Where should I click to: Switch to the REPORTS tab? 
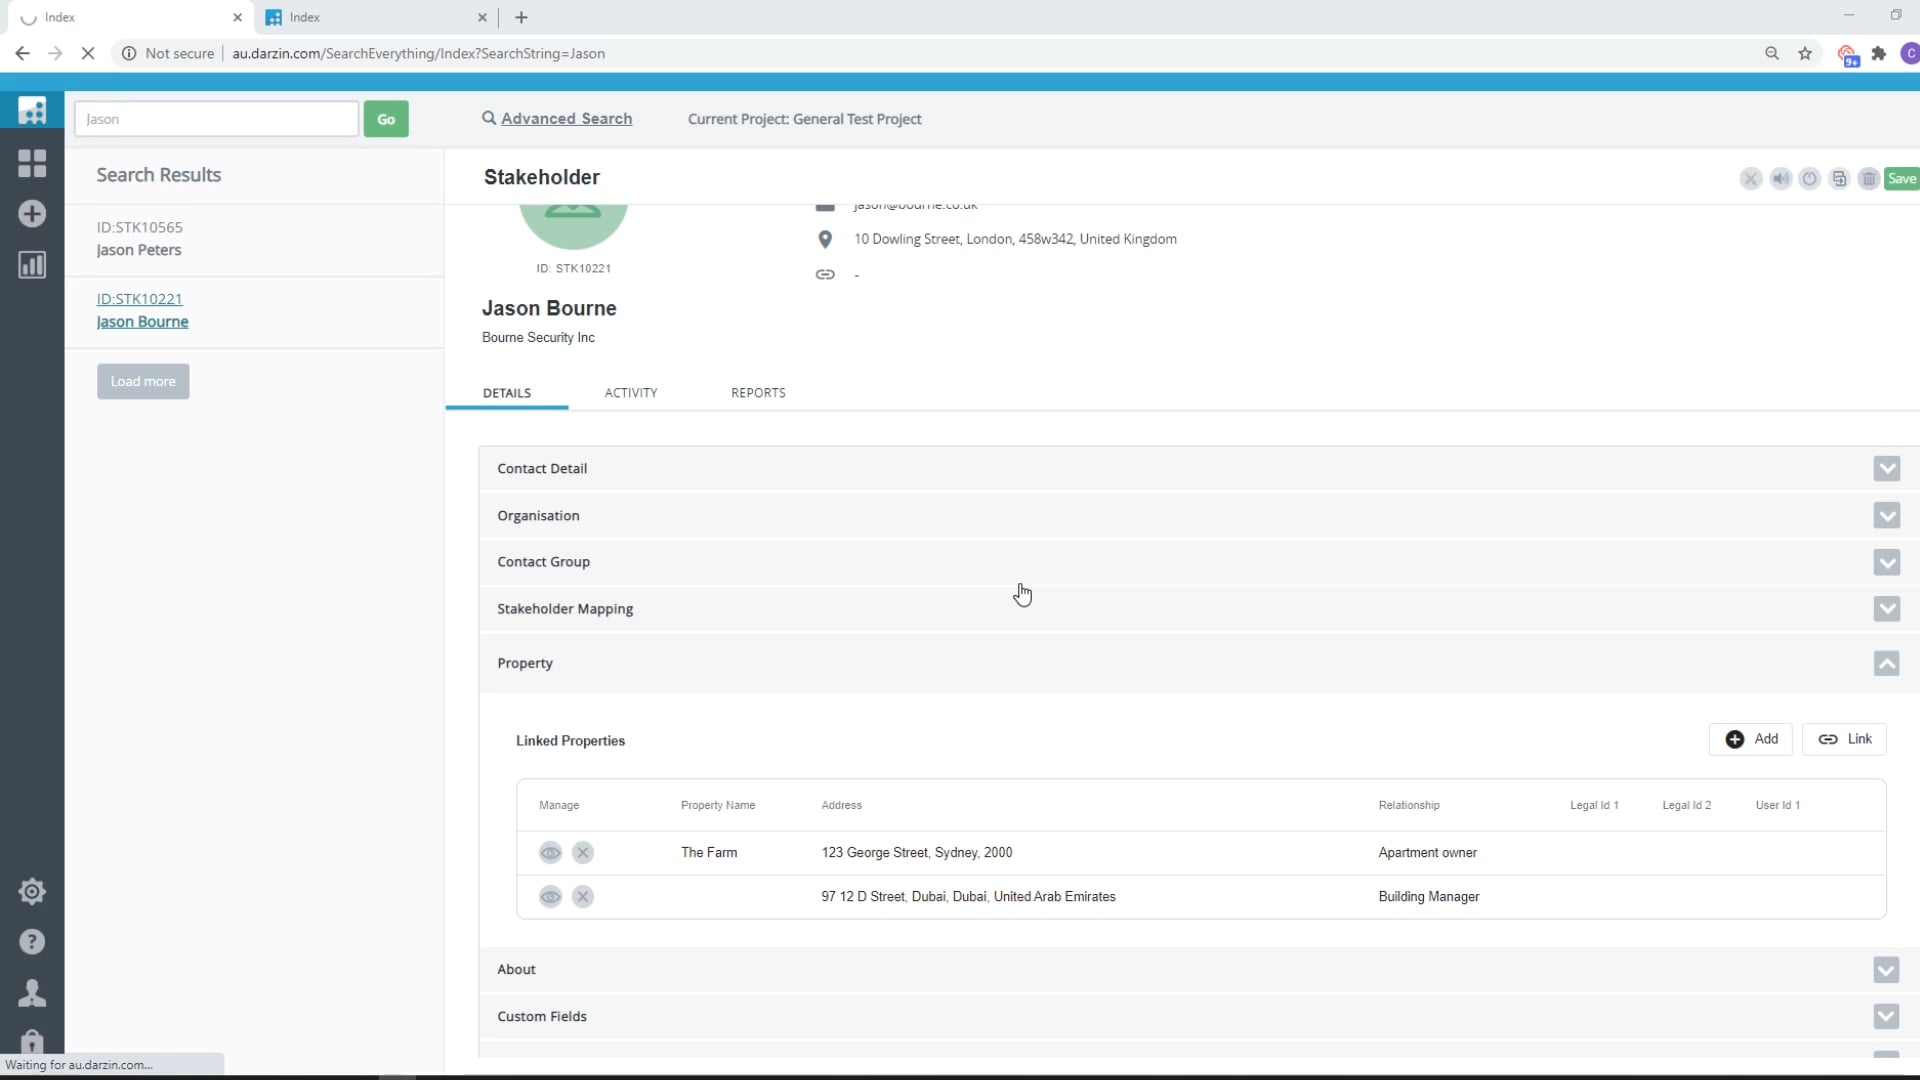[758, 393]
